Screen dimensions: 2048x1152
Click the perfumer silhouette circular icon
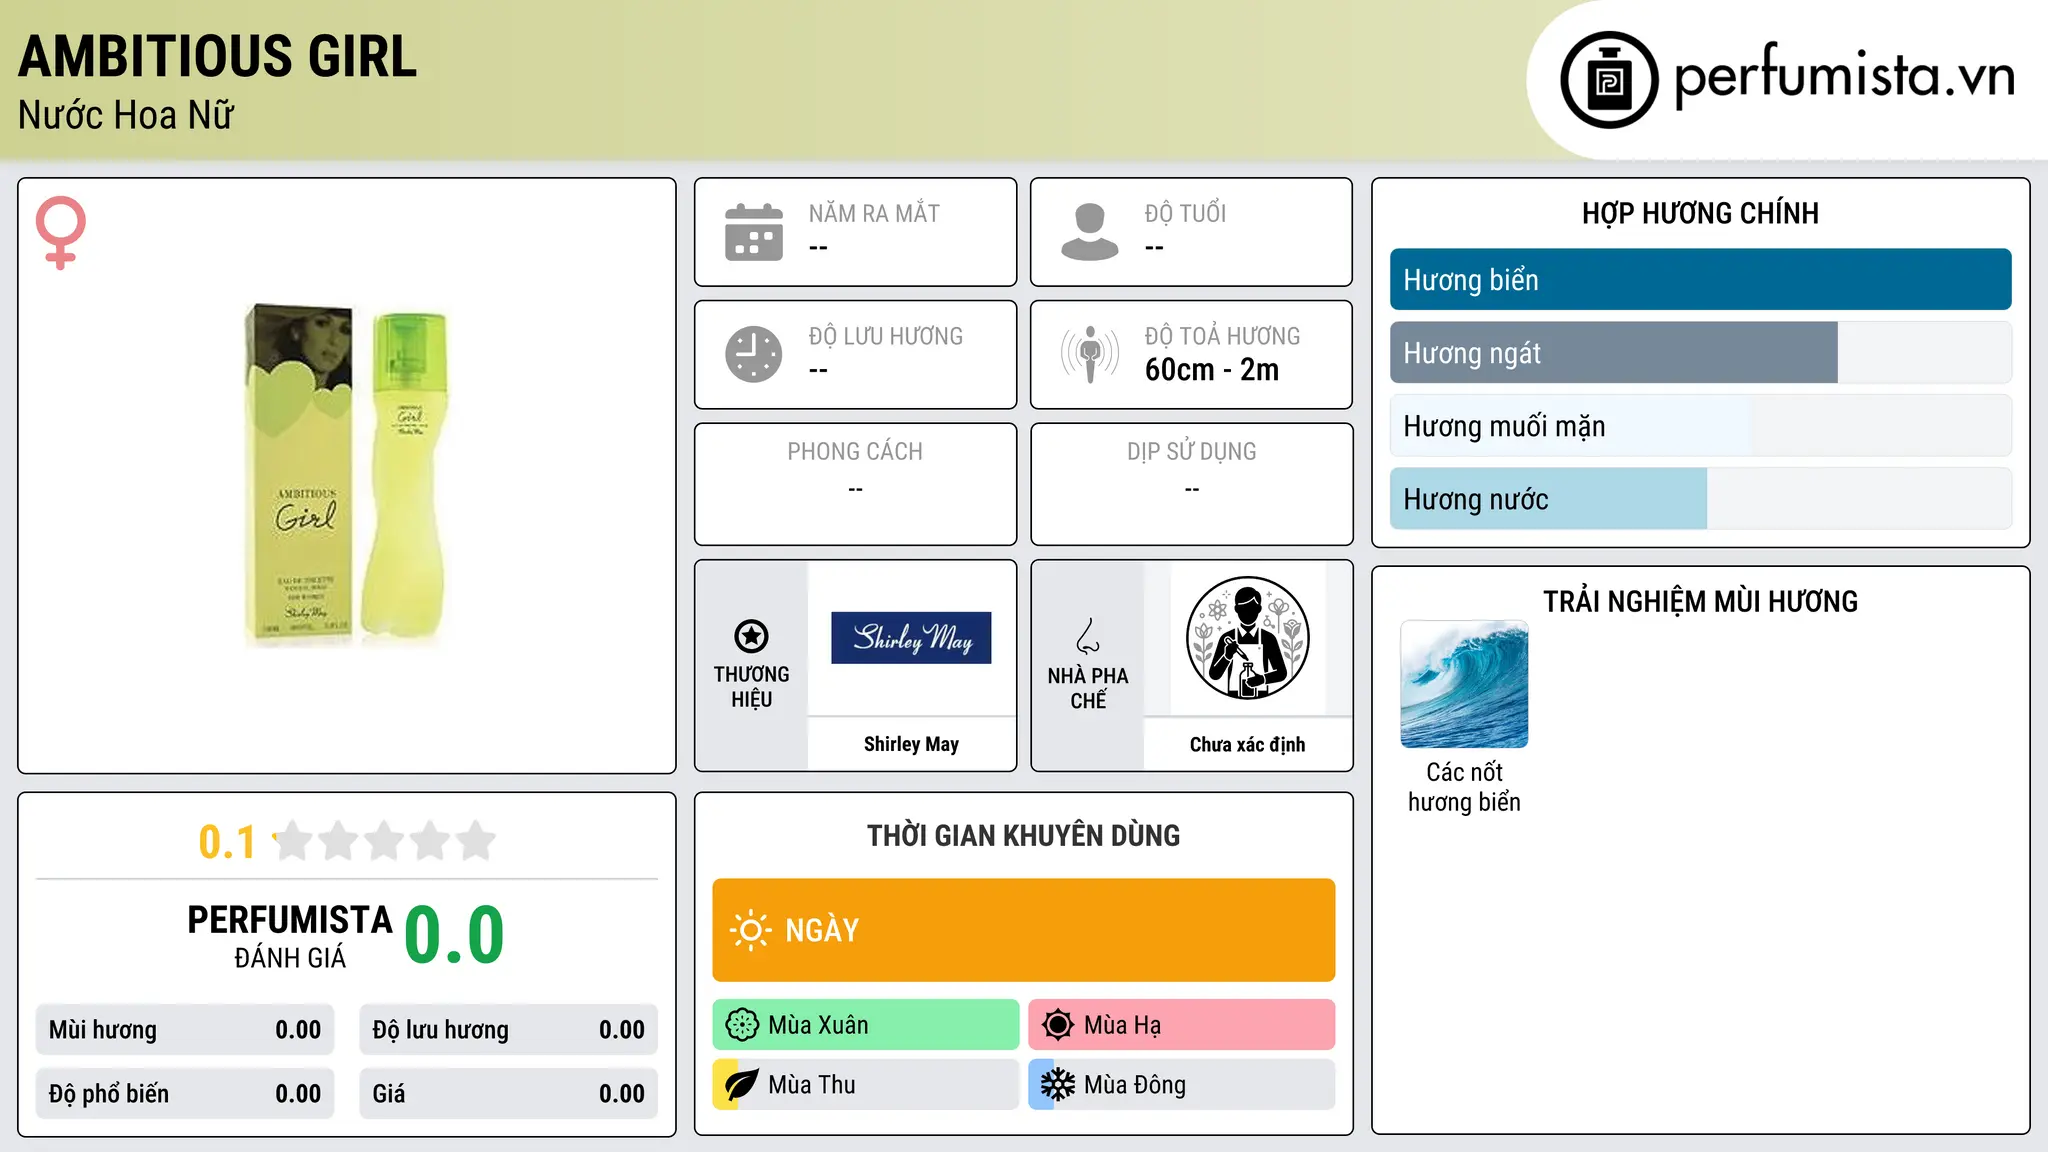point(1247,638)
